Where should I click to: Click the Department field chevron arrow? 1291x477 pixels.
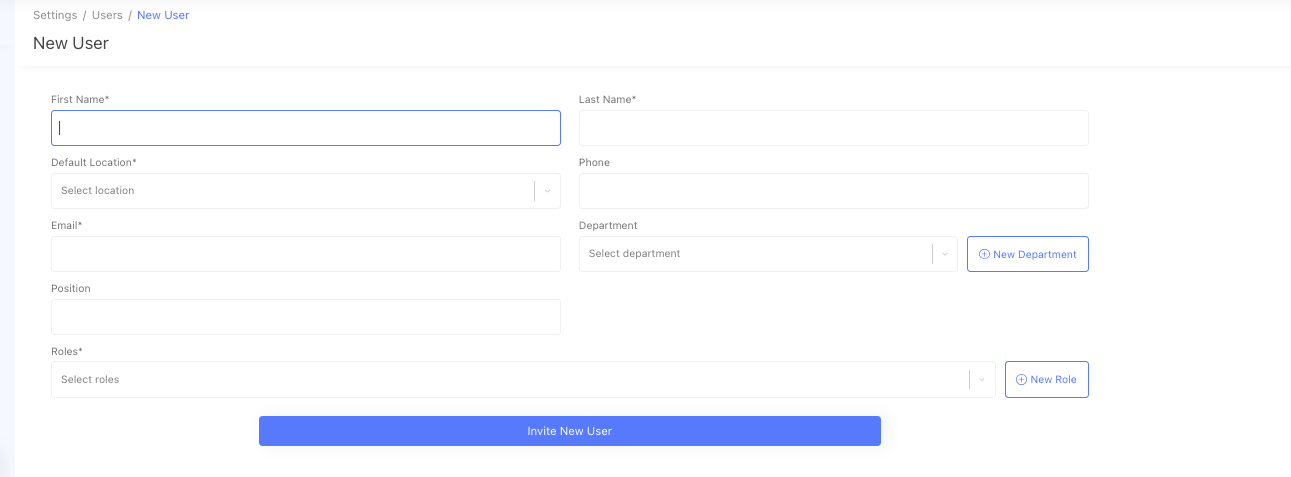pos(945,254)
